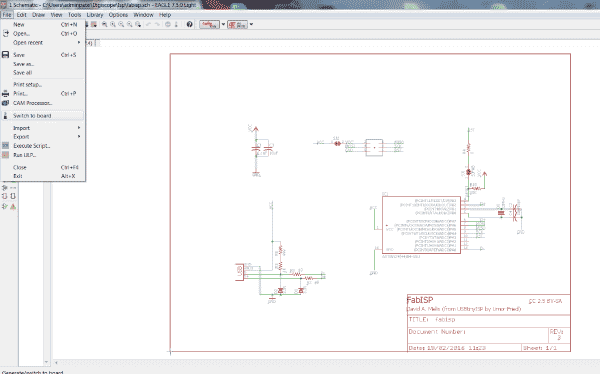The image size is (600, 374).
Task: Select the Module tool icon
Action: tap(5, 196)
